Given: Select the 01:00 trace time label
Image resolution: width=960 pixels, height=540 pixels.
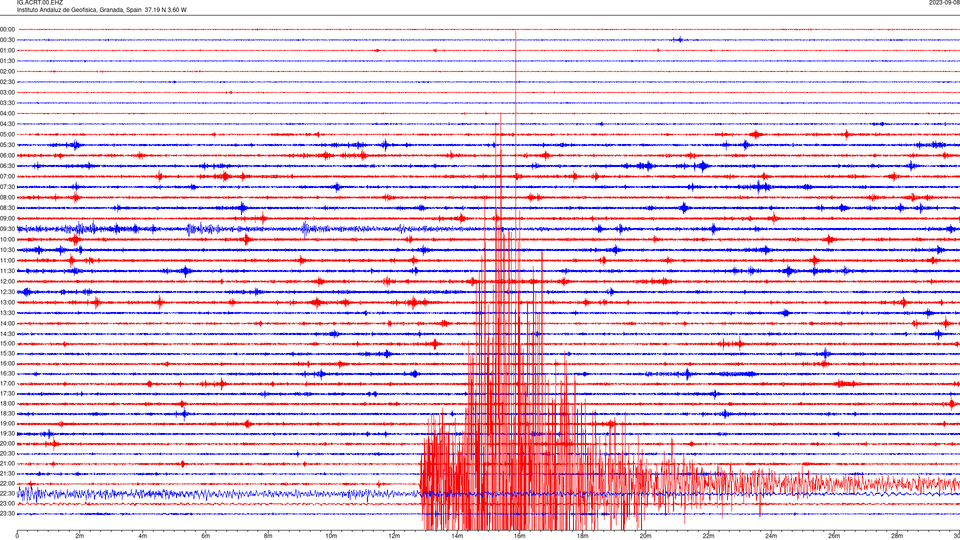Looking at the screenshot, I should 7,50.
